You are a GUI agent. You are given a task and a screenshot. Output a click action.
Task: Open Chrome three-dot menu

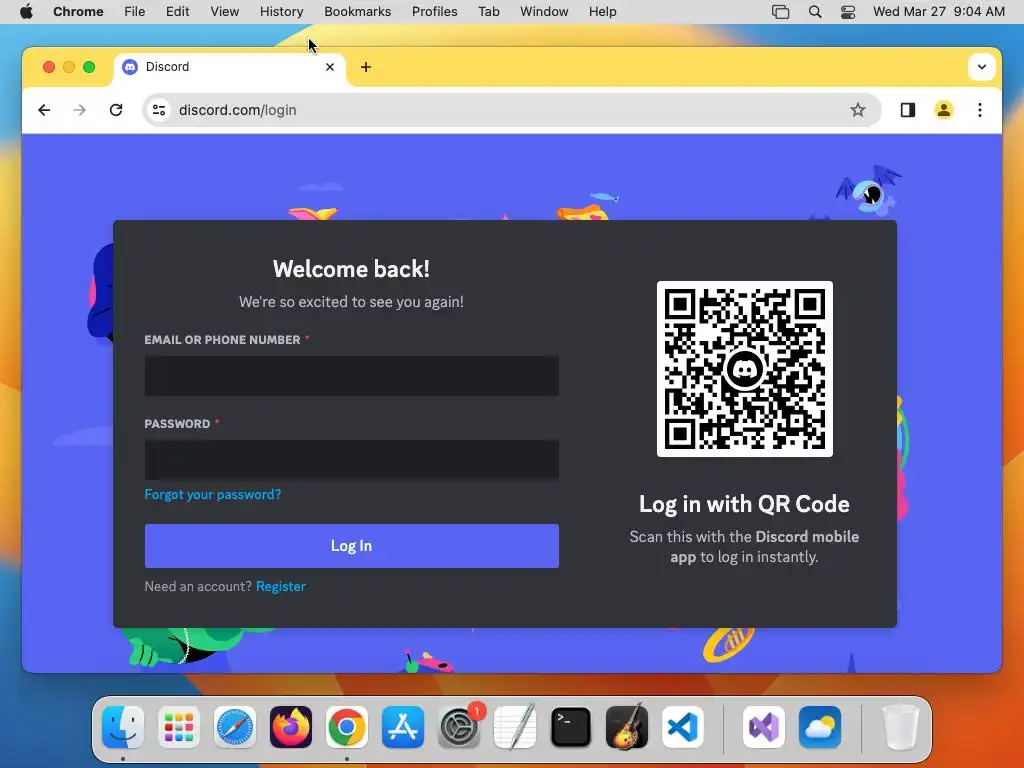(980, 110)
